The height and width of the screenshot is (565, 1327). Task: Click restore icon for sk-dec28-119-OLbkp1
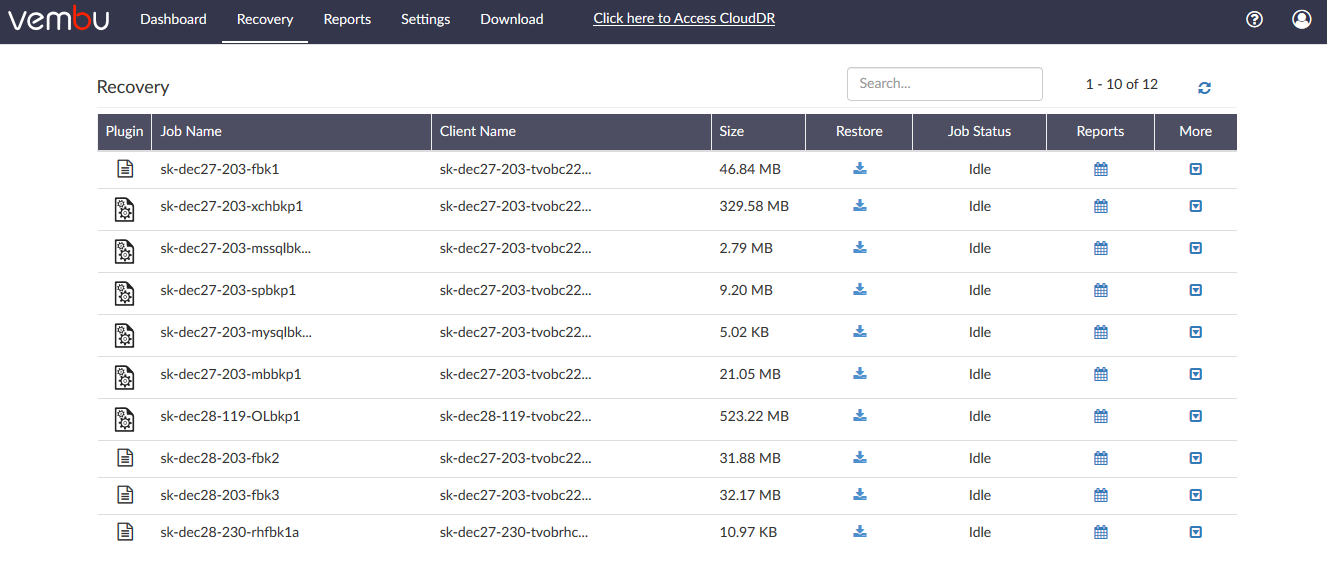coord(860,415)
